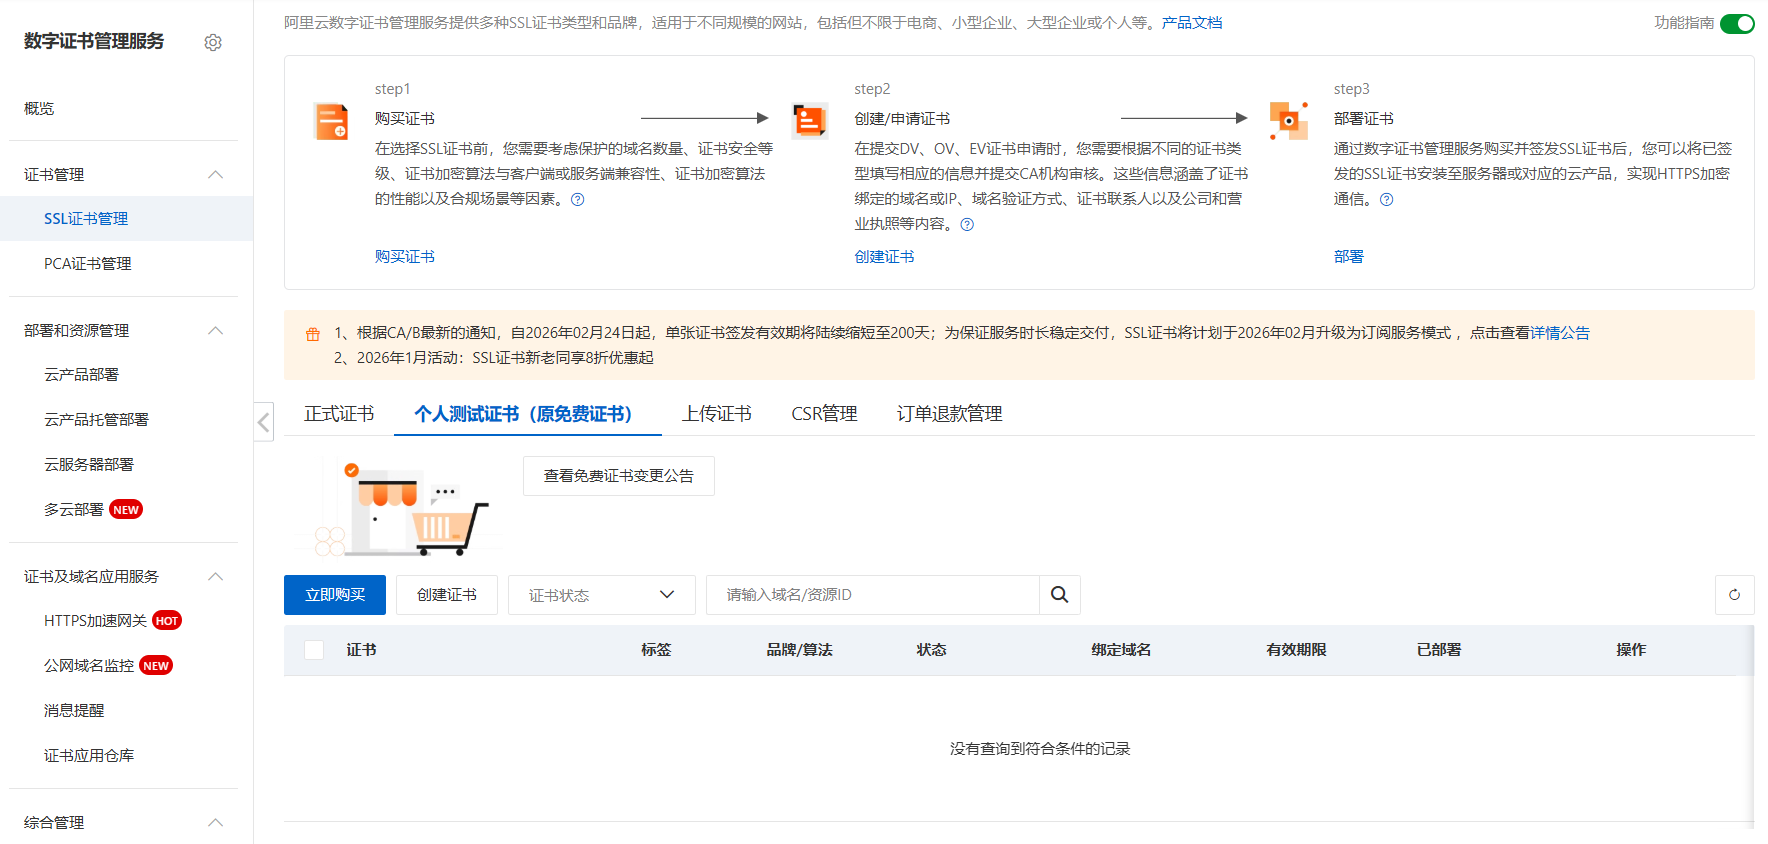The height and width of the screenshot is (844, 1768).
Task: Click the help icon after step2 description
Action: 967,225
